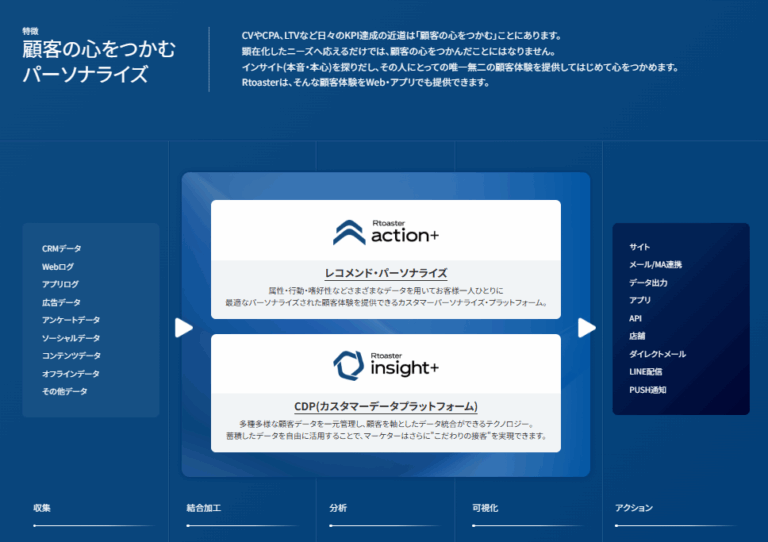Click the action+ card description paragraph

tap(386, 297)
